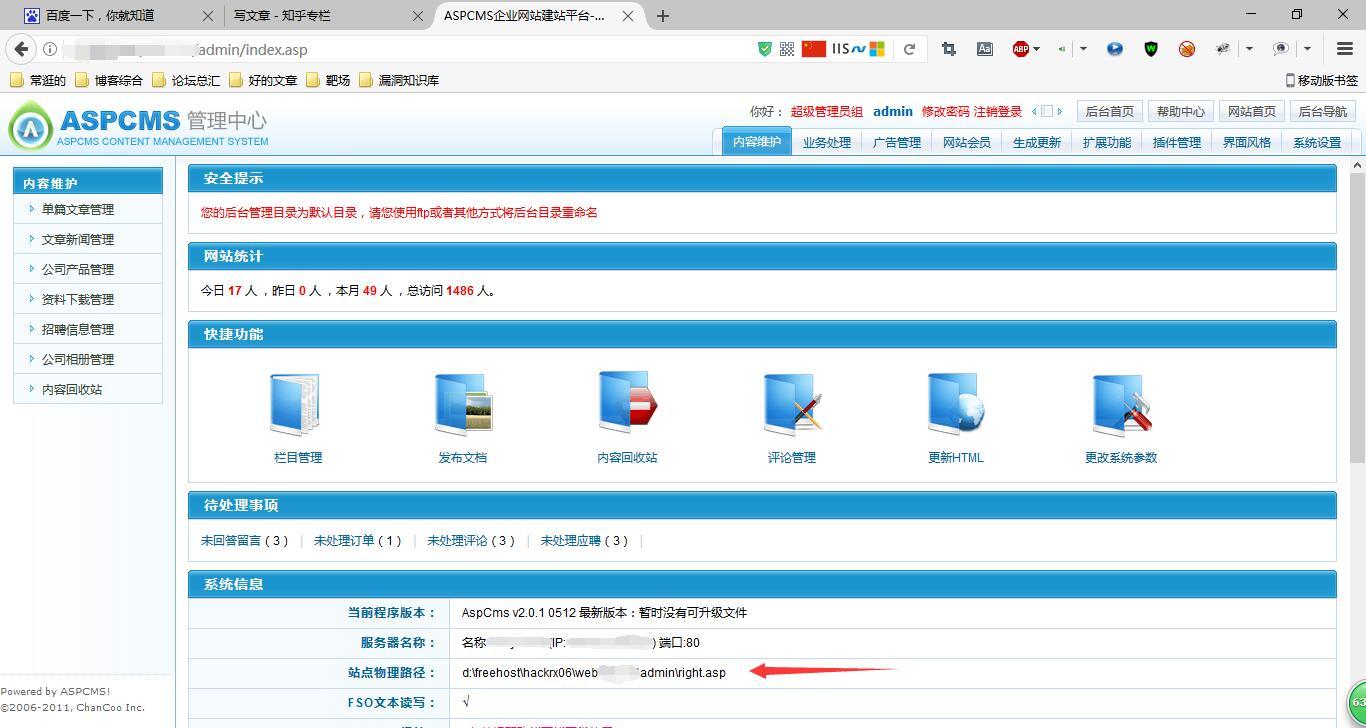Switch to the 系统设置 main tab
The image size is (1366, 728).
pos(1317,142)
